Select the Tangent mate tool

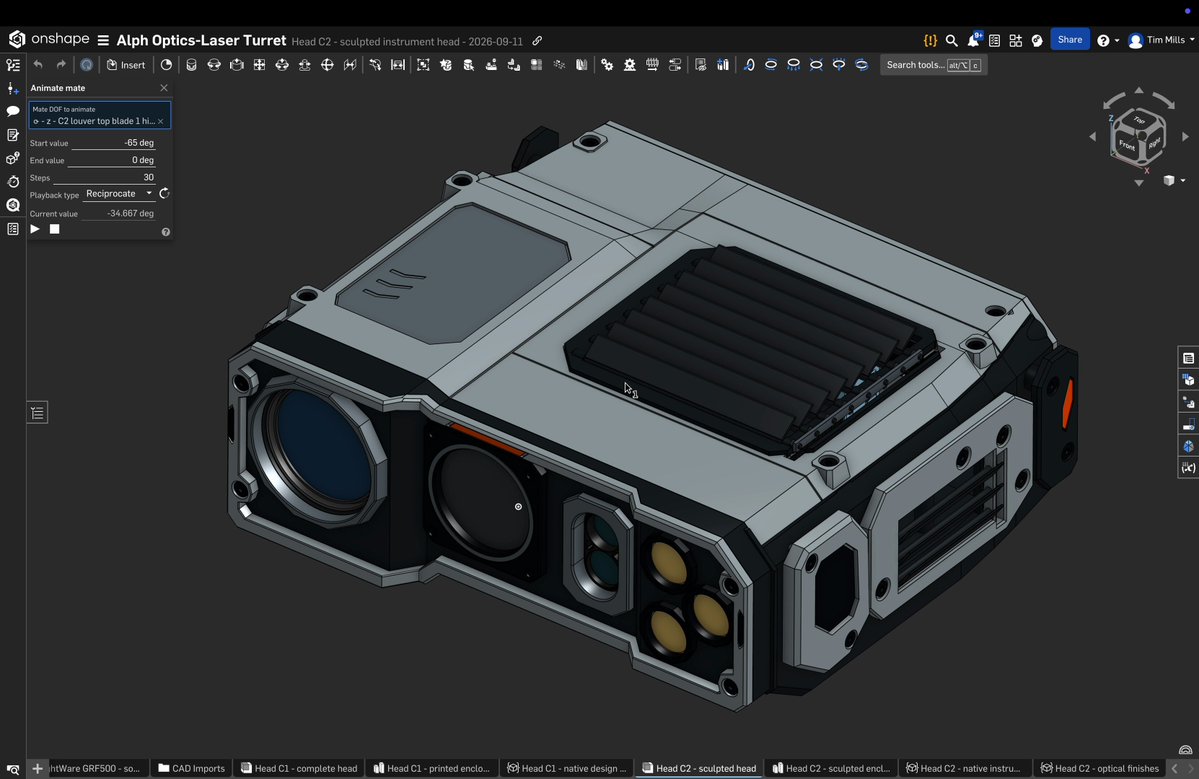375,65
